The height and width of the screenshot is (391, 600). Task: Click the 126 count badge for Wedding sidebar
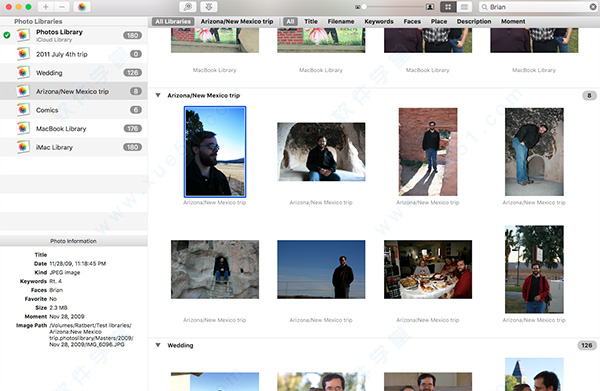[x=132, y=73]
